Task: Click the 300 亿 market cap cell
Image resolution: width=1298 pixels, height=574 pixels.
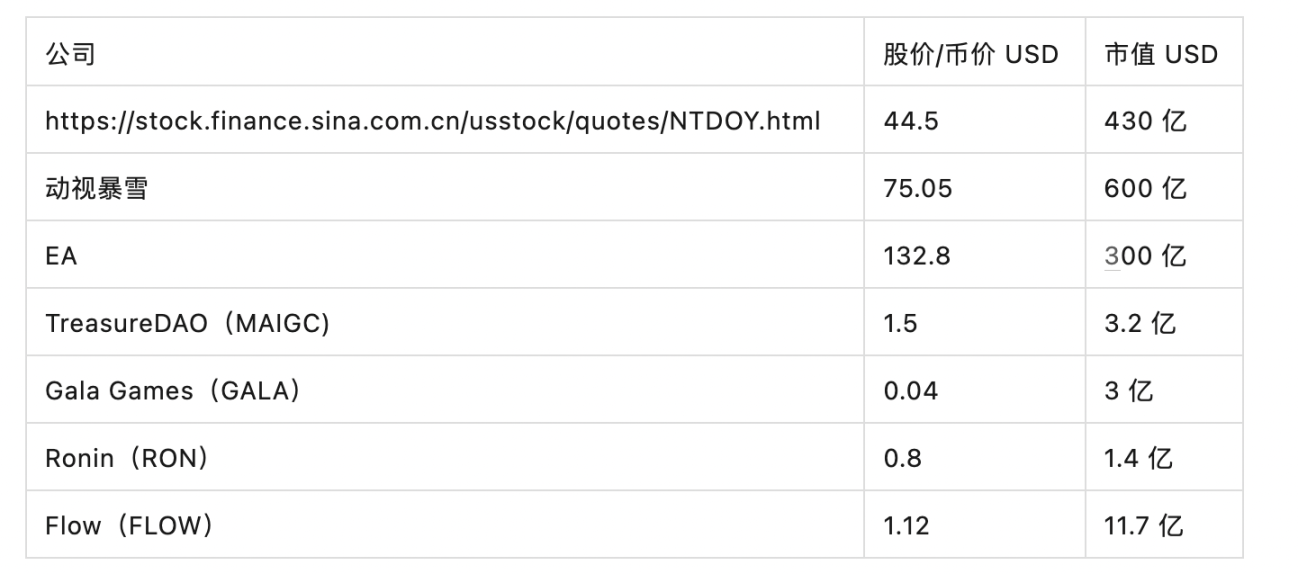Action: pyautogui.click(x=1145, y=256)
